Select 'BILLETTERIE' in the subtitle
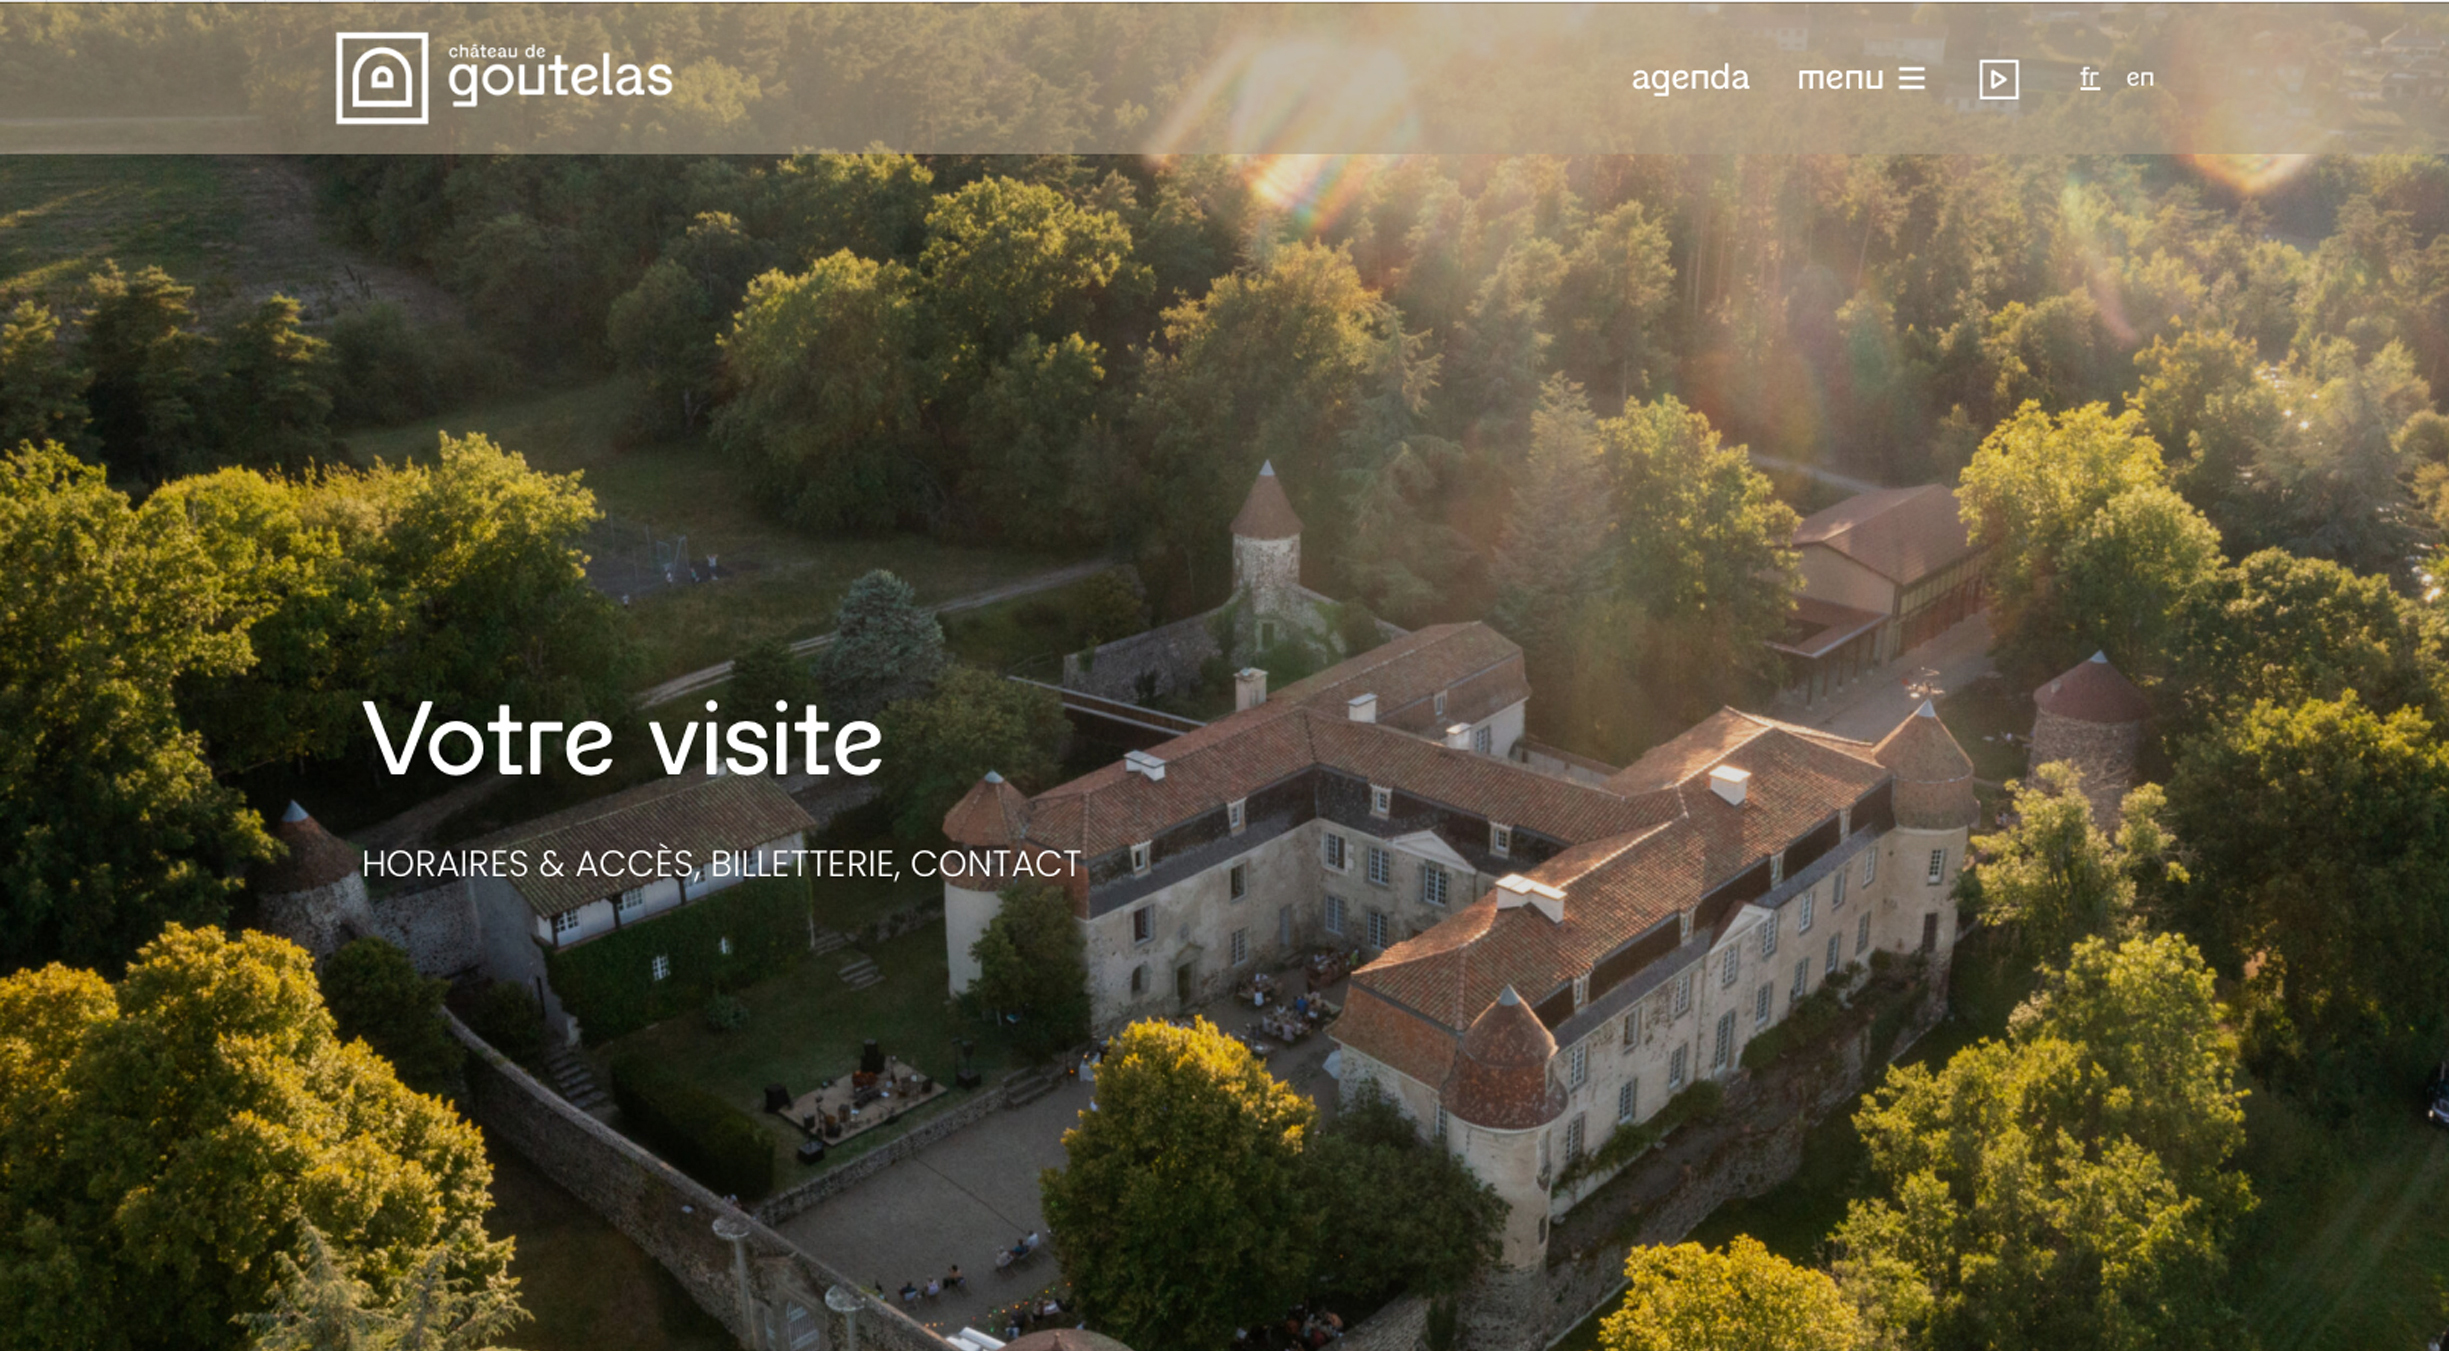 point(802,863)
